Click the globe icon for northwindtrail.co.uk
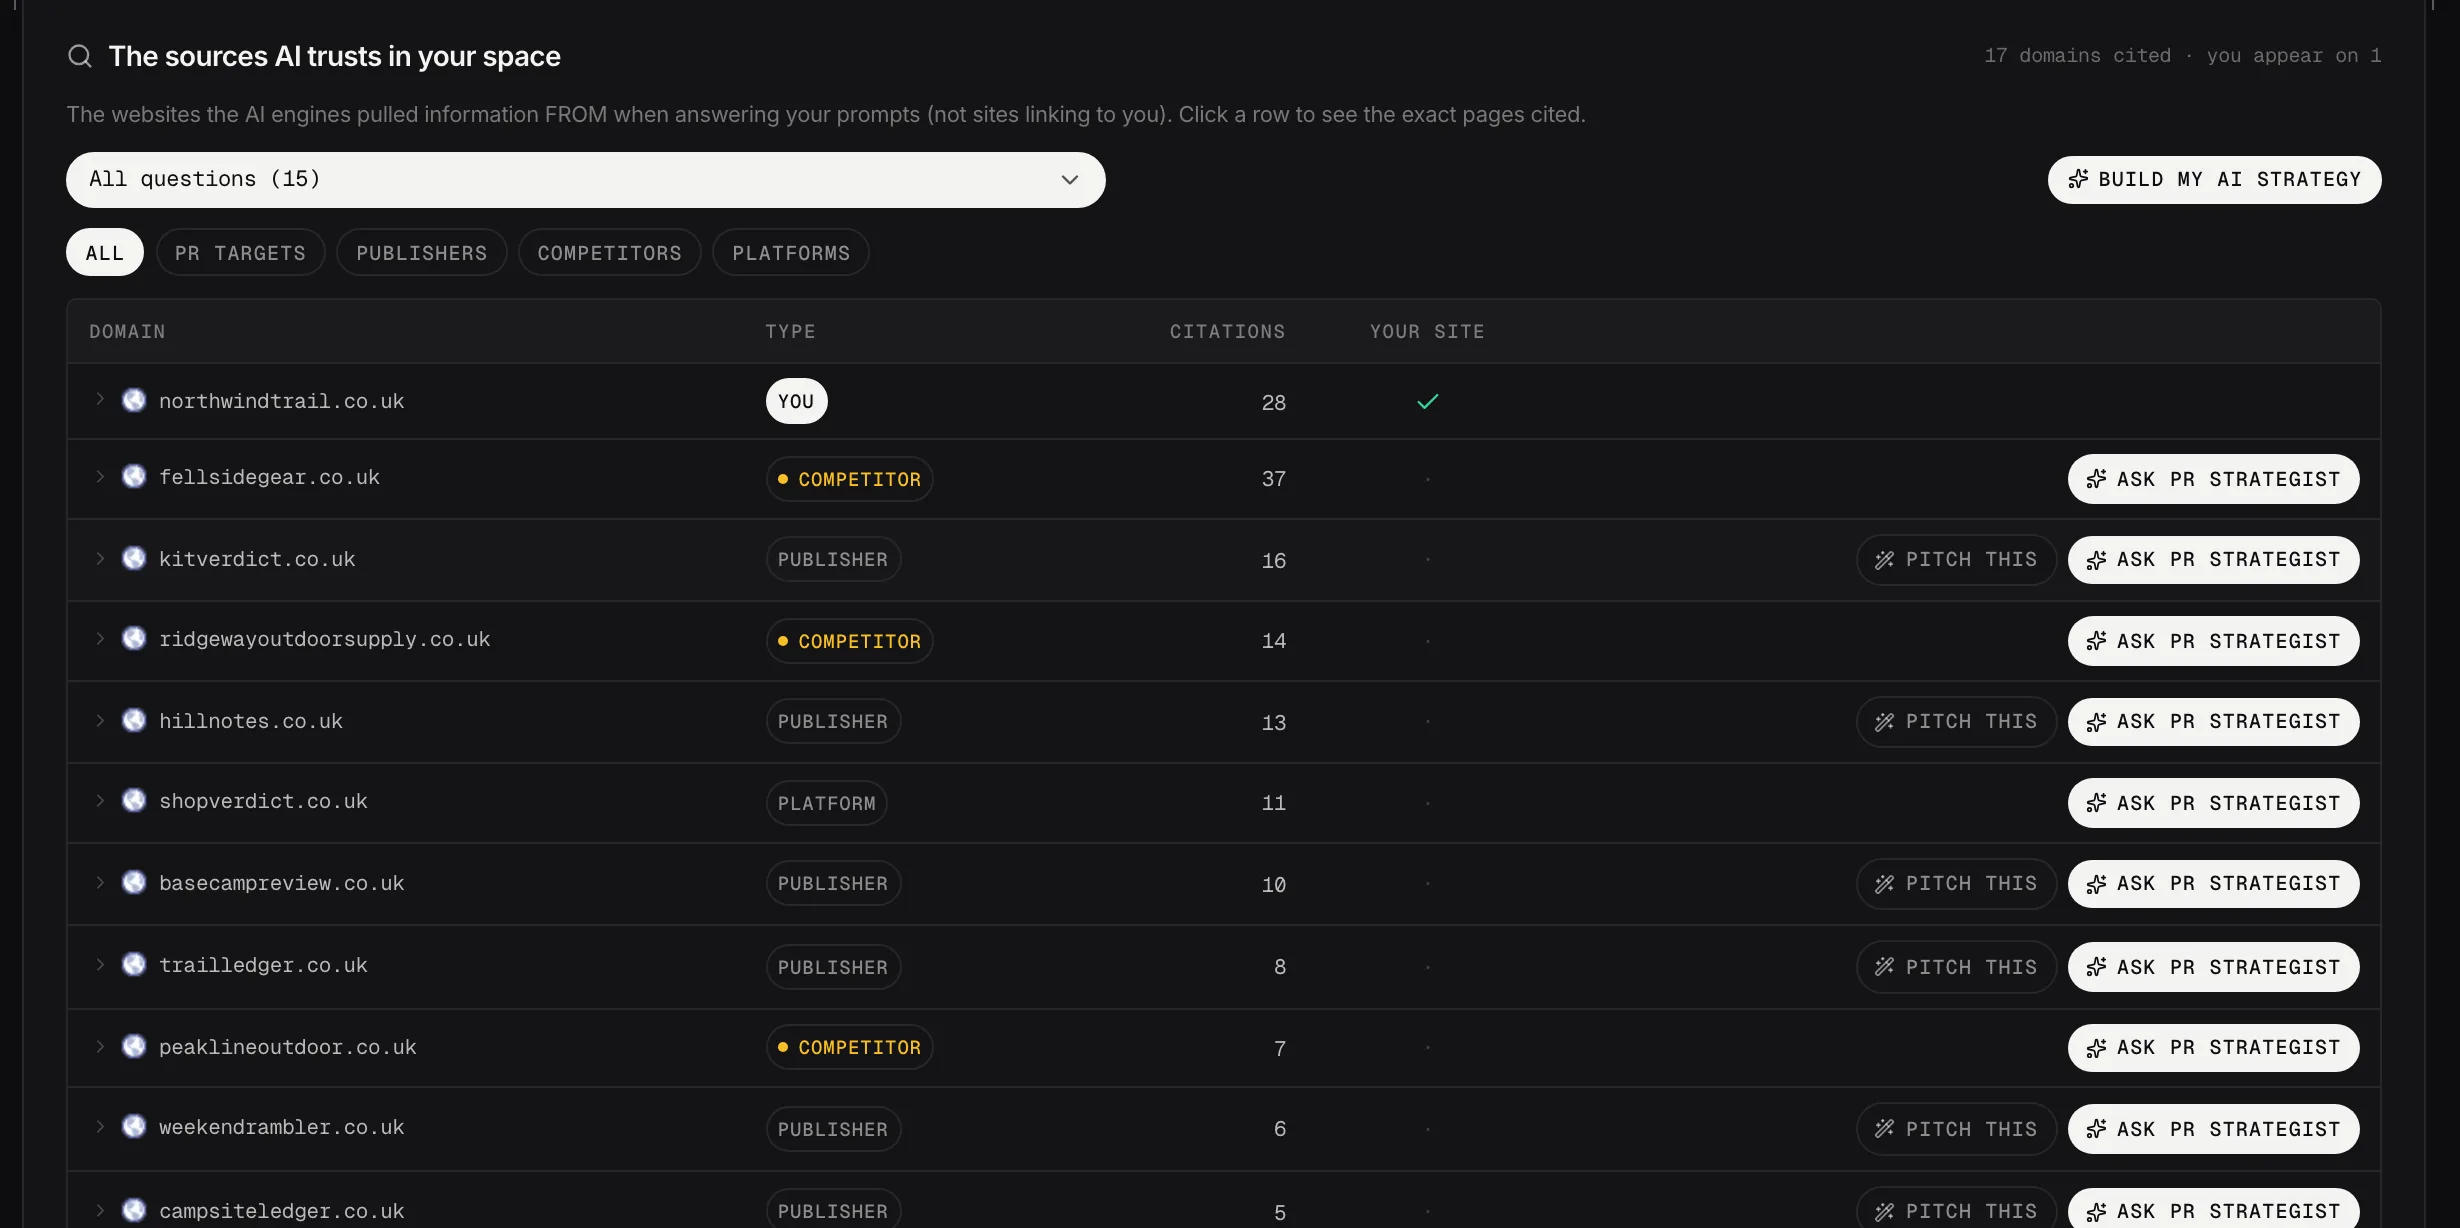 pos(134,401)
